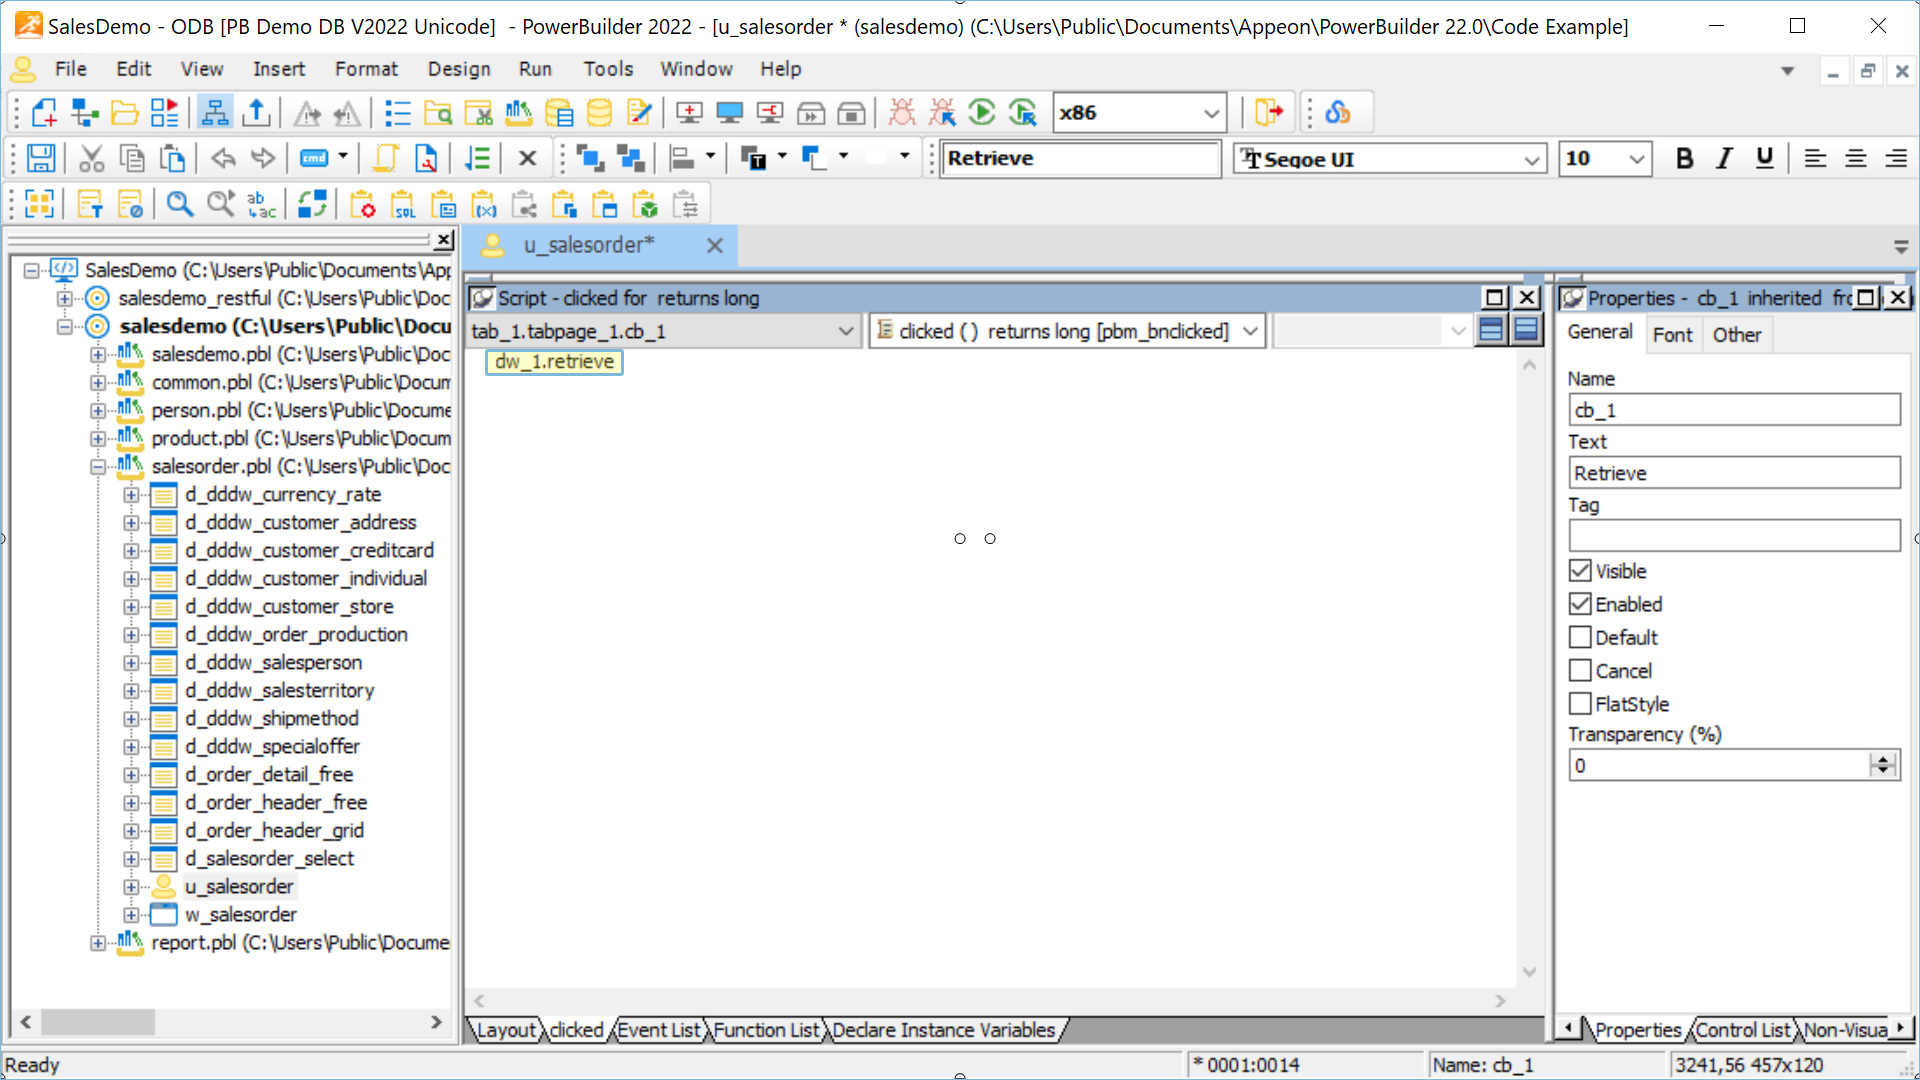
Task: Click the Inherit object toolbar icon
Action: [x=84, y=113]
